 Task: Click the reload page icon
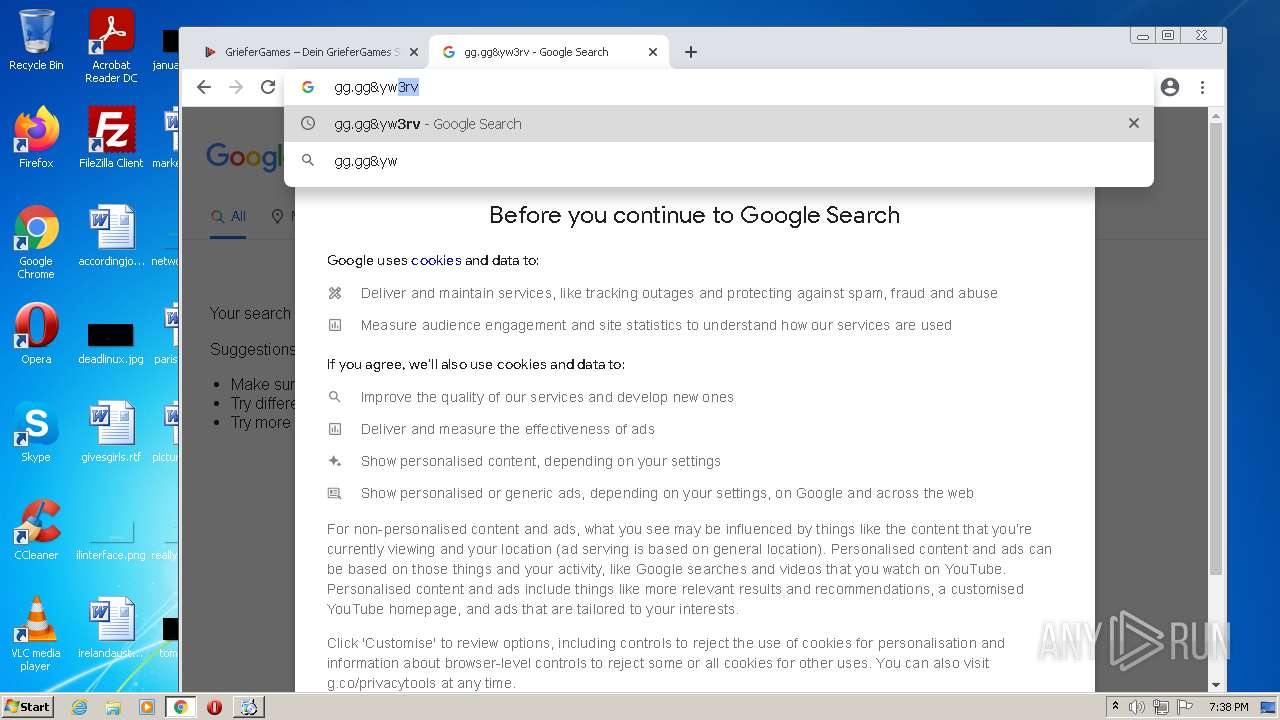point(268,87)
